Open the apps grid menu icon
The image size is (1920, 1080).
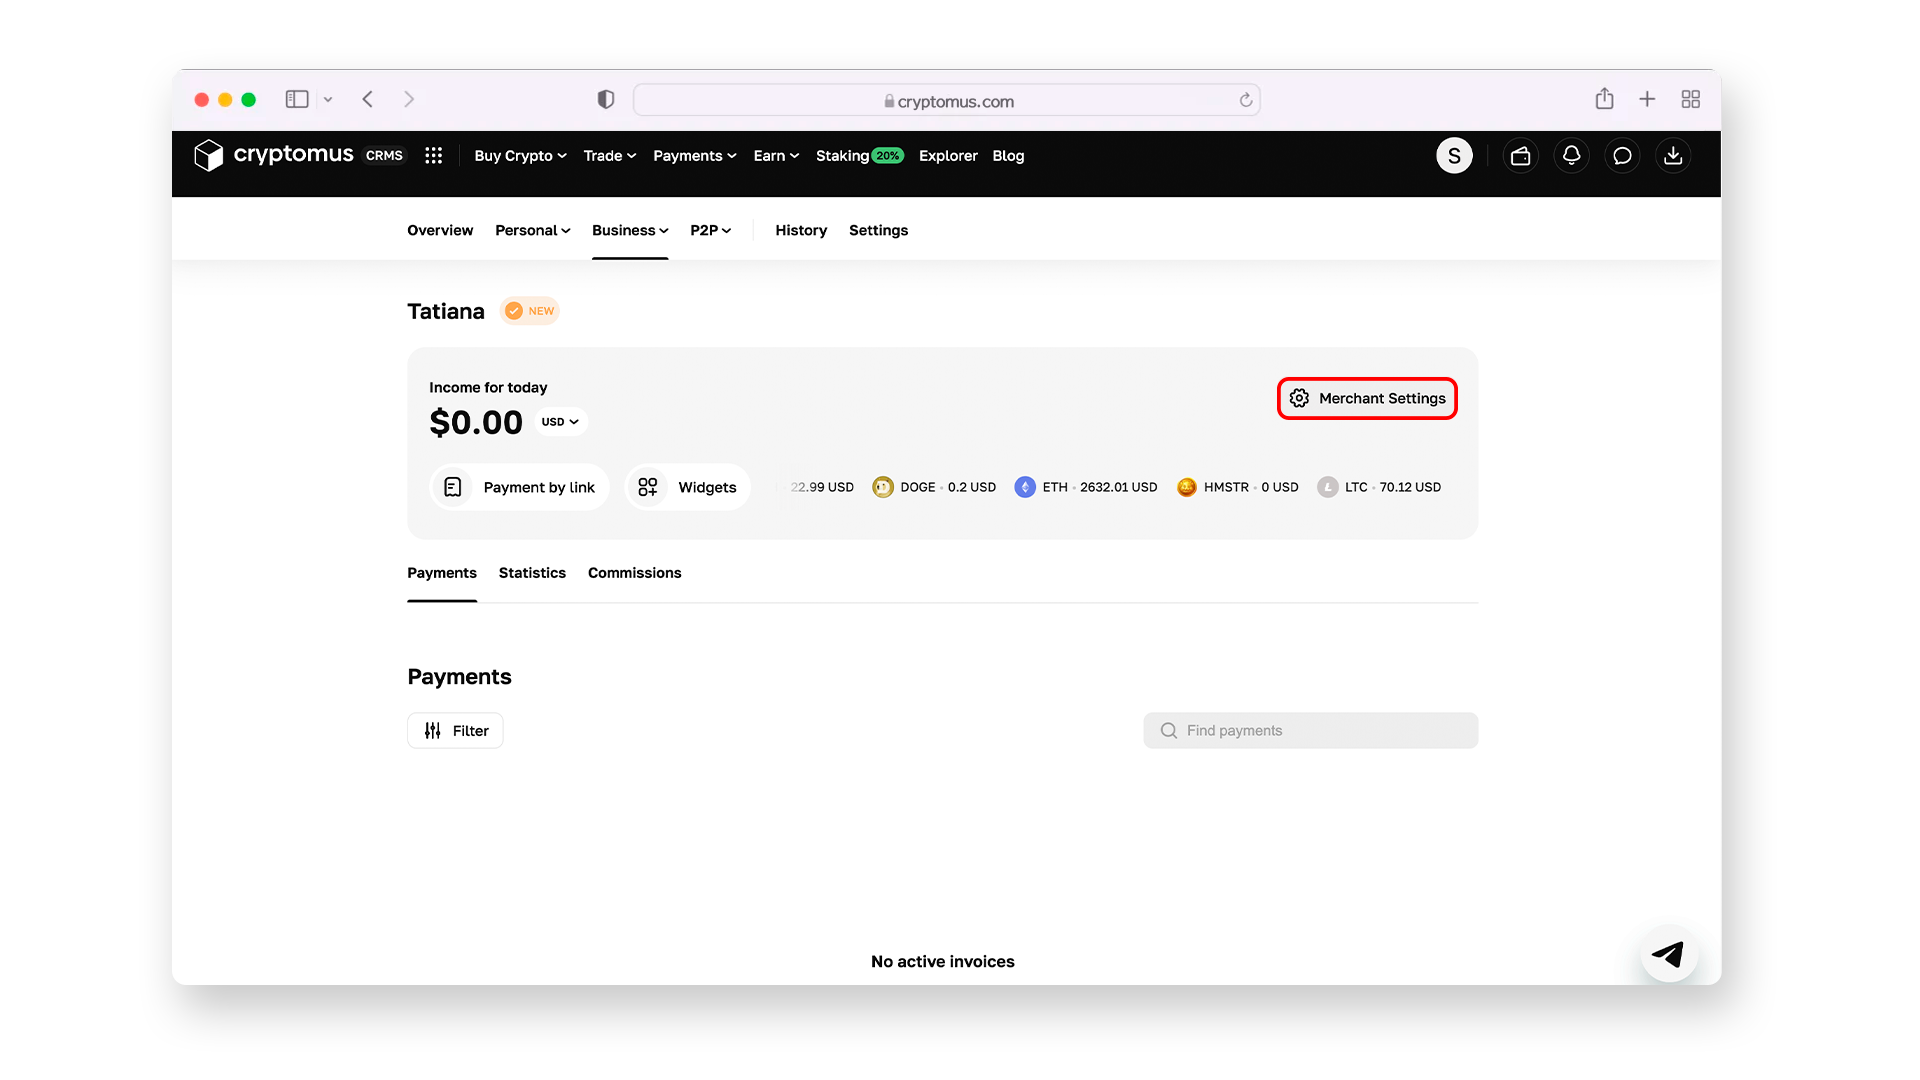click(x=433, y=156)
